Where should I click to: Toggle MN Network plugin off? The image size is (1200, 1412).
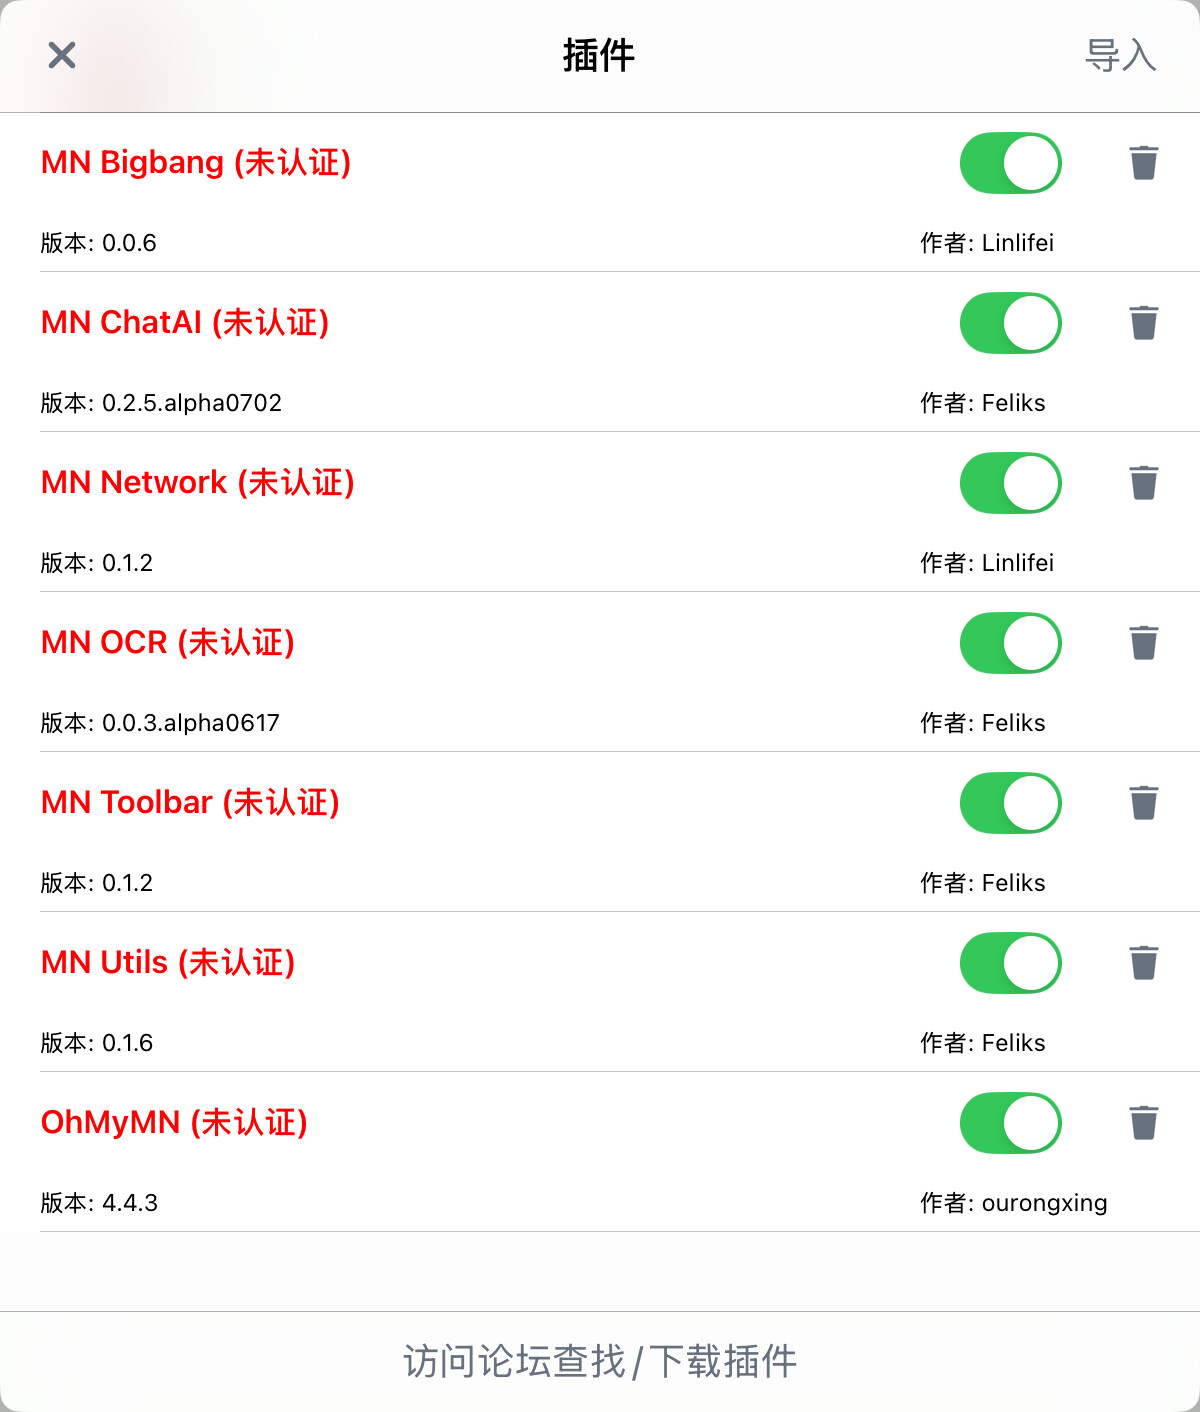(1010, 483)
